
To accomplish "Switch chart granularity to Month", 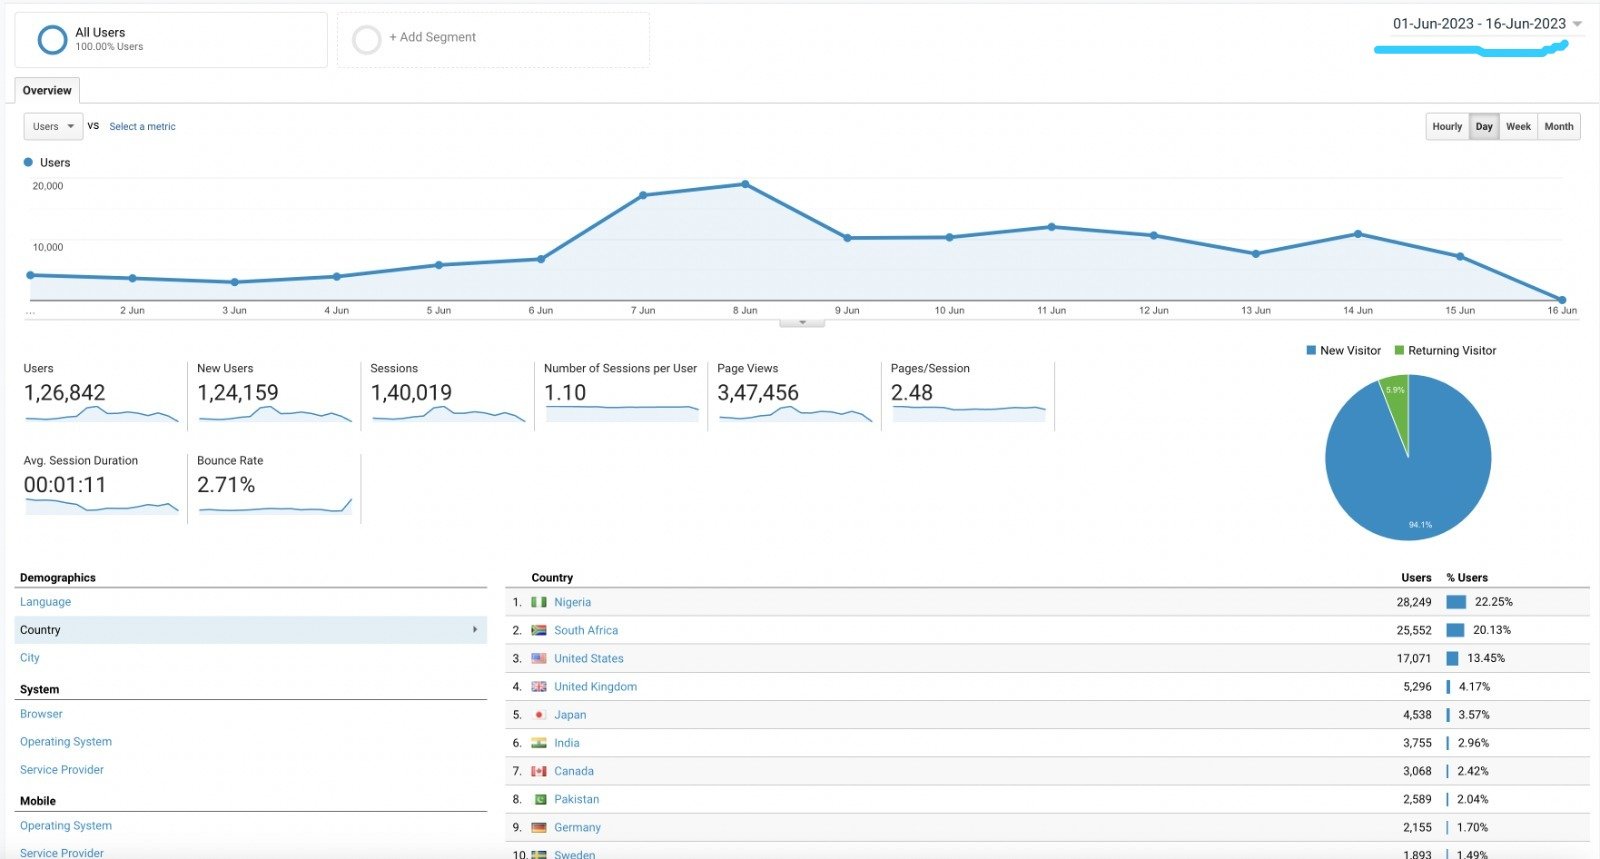I will click(x=1559, y=126).
